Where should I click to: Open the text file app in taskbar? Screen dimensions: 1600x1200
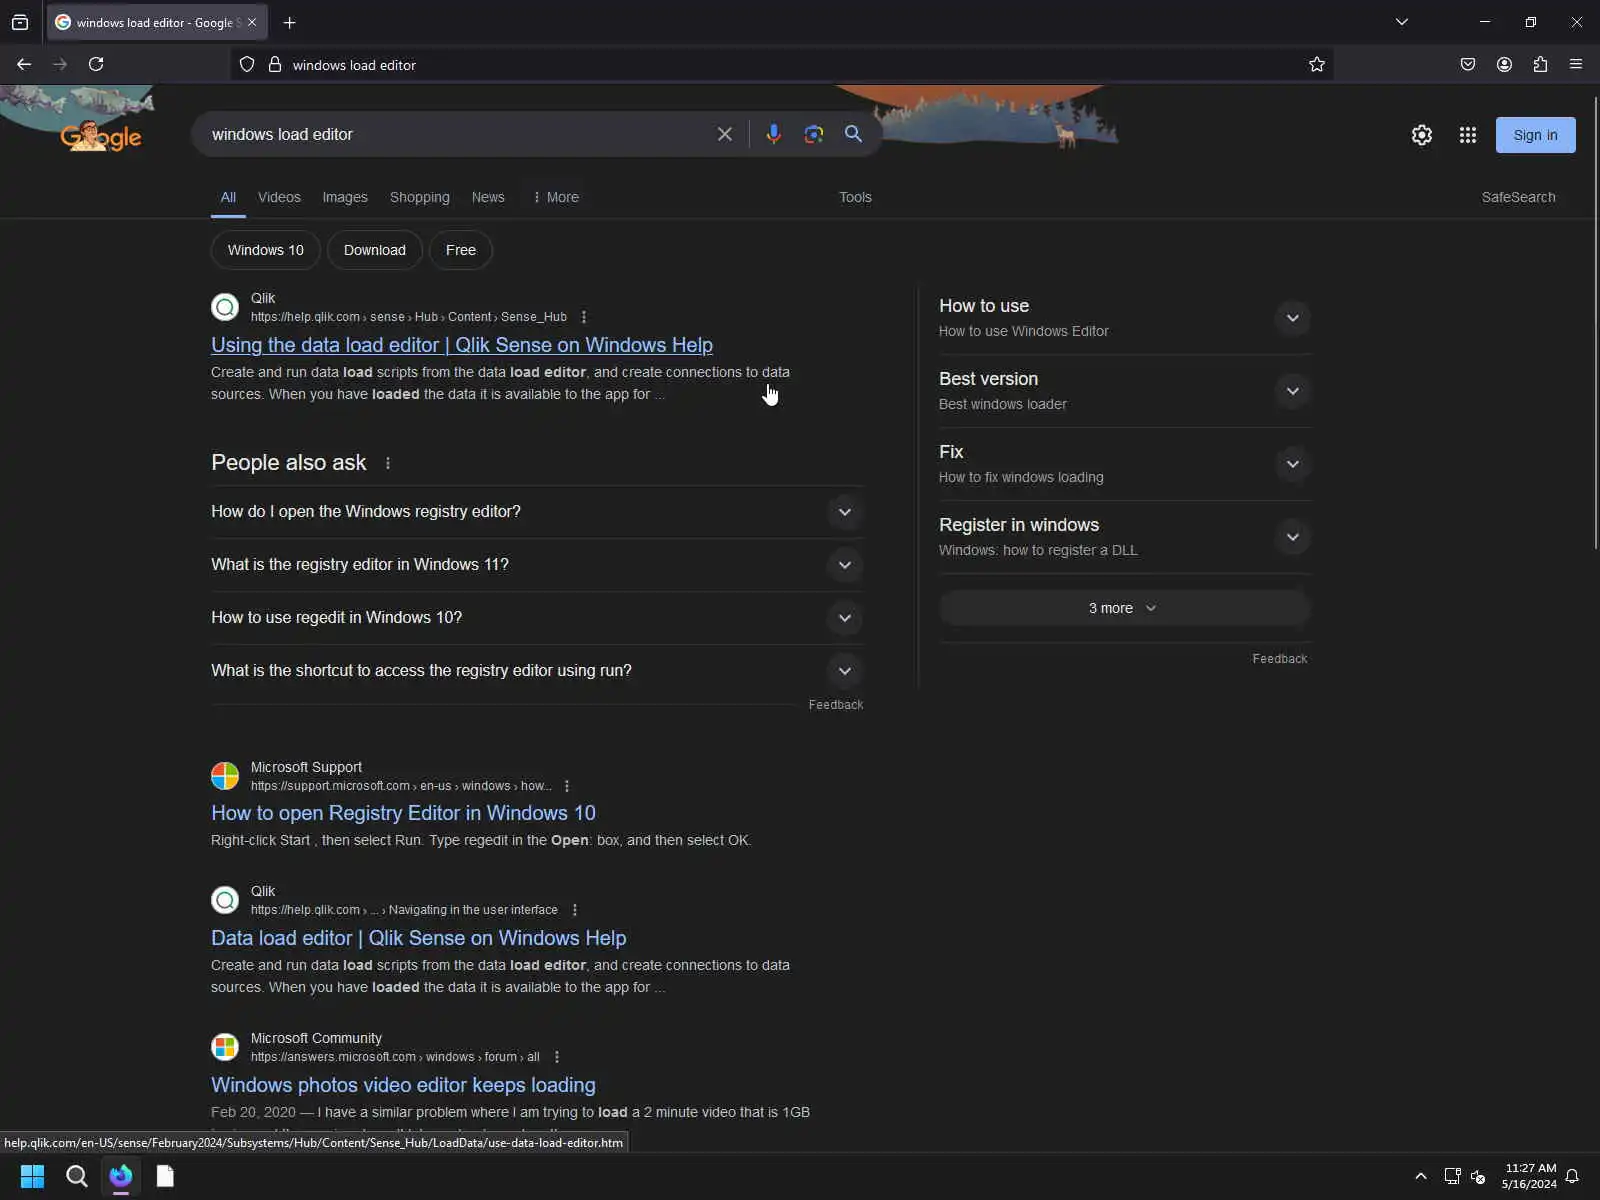pos(165,1176)
